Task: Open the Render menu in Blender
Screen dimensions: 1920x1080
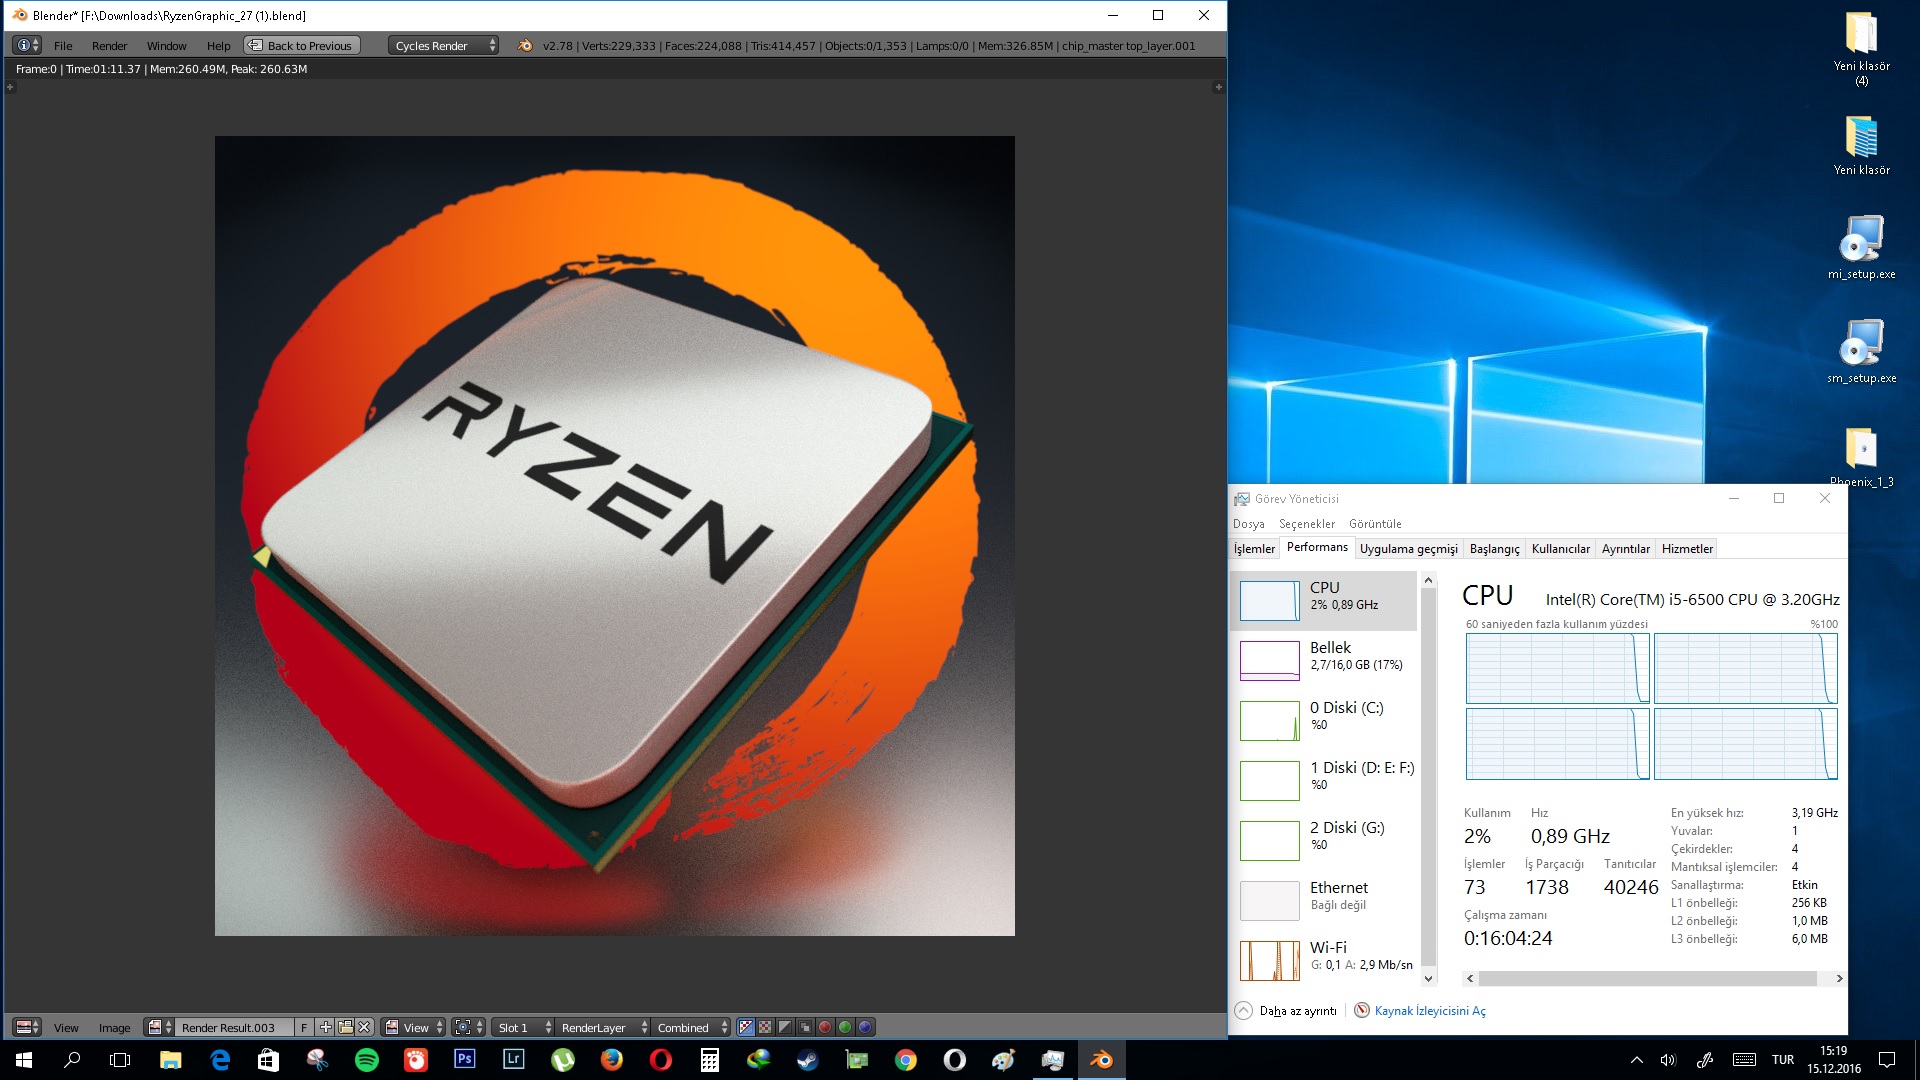Action: [x=109, y=46]
